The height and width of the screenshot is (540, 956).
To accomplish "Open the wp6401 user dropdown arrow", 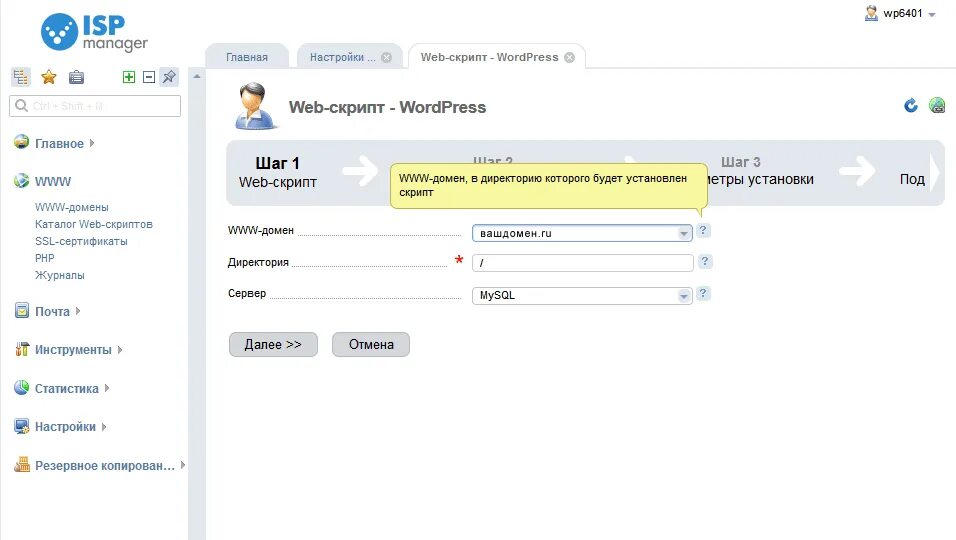I will (x=932, y=15).
